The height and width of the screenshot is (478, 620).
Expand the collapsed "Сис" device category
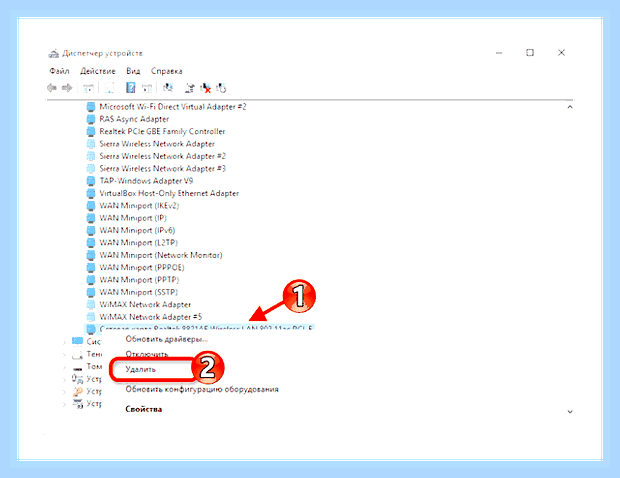pyautogui.click(x=64, y=342)
